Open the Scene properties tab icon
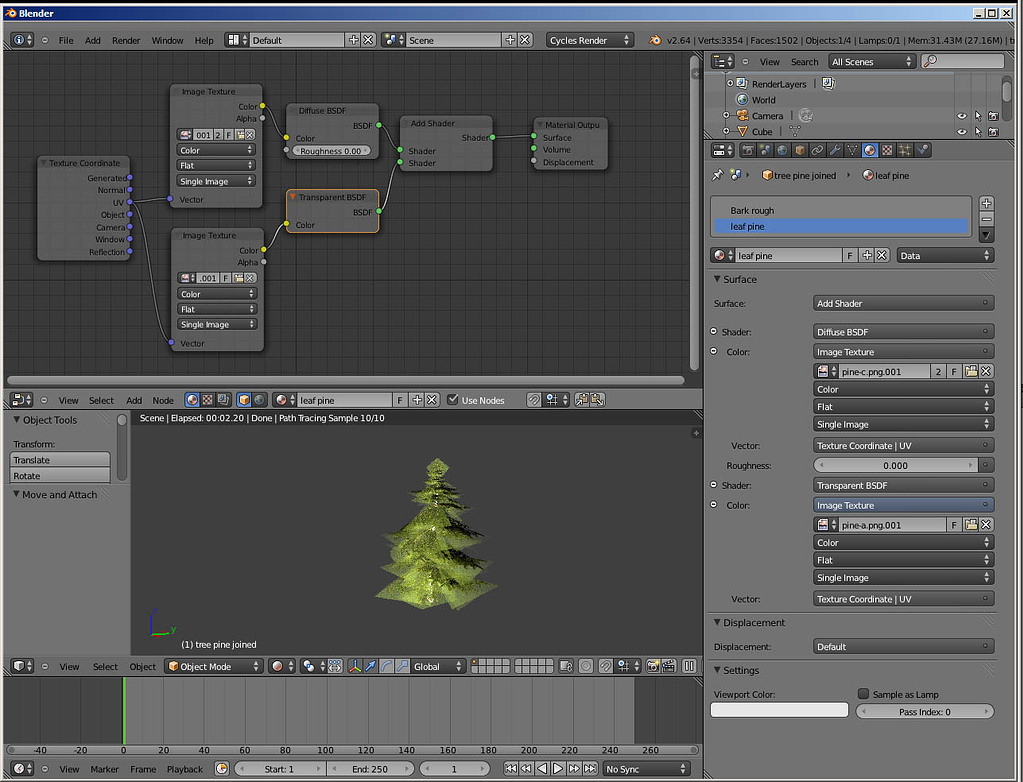Screen dimensions: 1023x782 765,151
